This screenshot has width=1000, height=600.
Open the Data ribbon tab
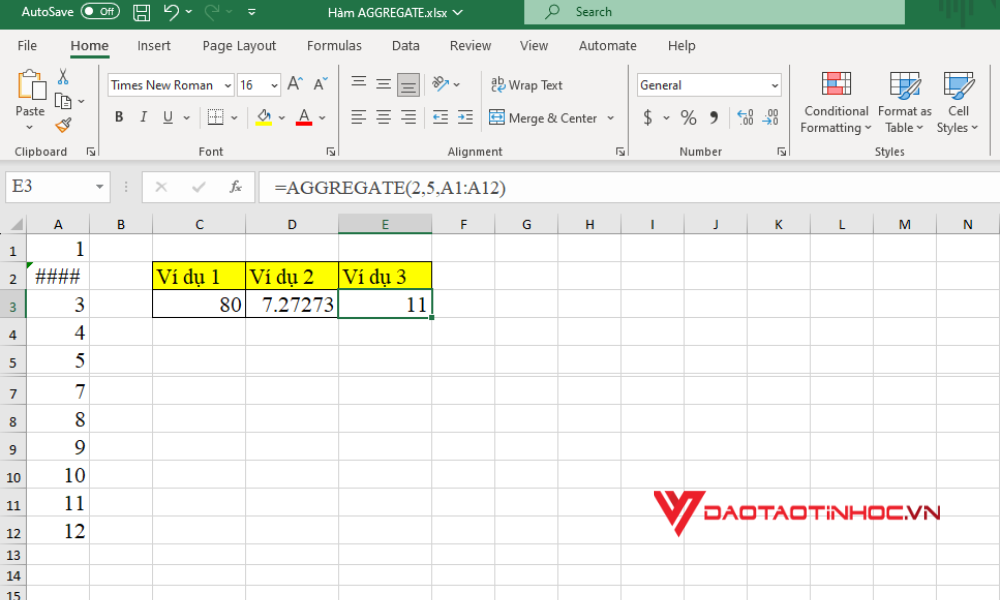[x=405, y=45]
